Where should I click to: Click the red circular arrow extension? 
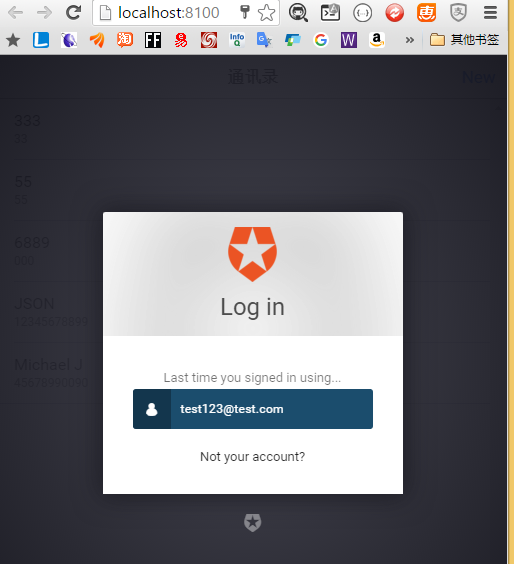coord(395,13)
